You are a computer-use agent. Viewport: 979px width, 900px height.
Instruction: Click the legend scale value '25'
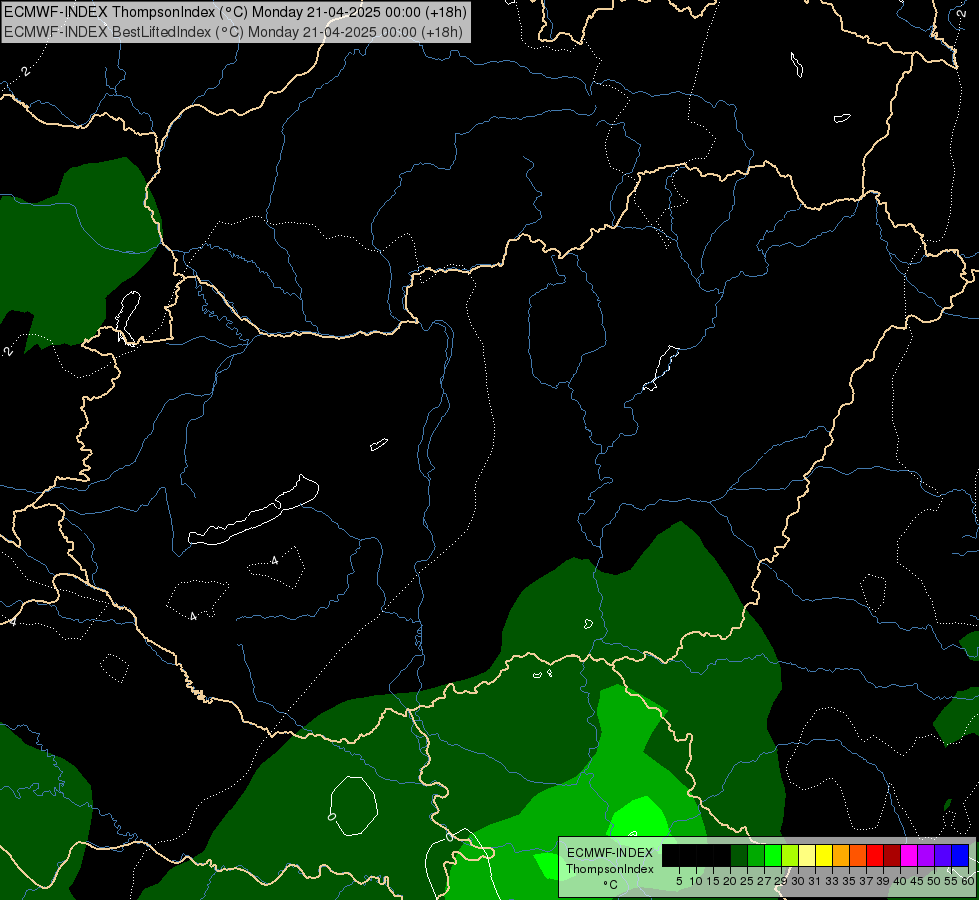point(747,881)
